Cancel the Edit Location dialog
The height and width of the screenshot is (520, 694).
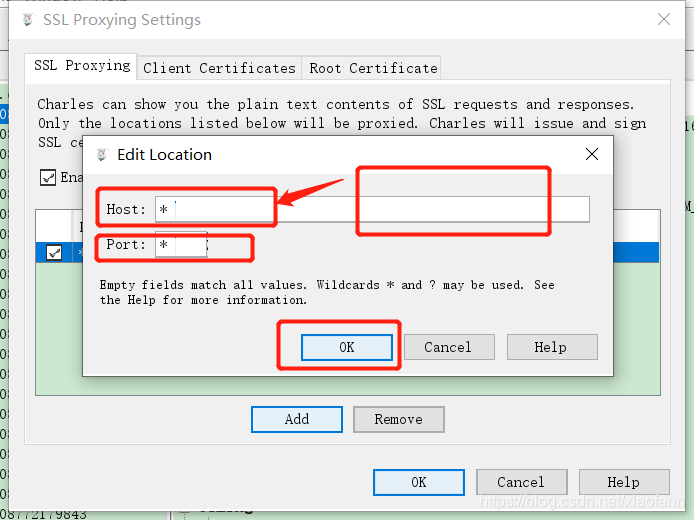point(449,347)
